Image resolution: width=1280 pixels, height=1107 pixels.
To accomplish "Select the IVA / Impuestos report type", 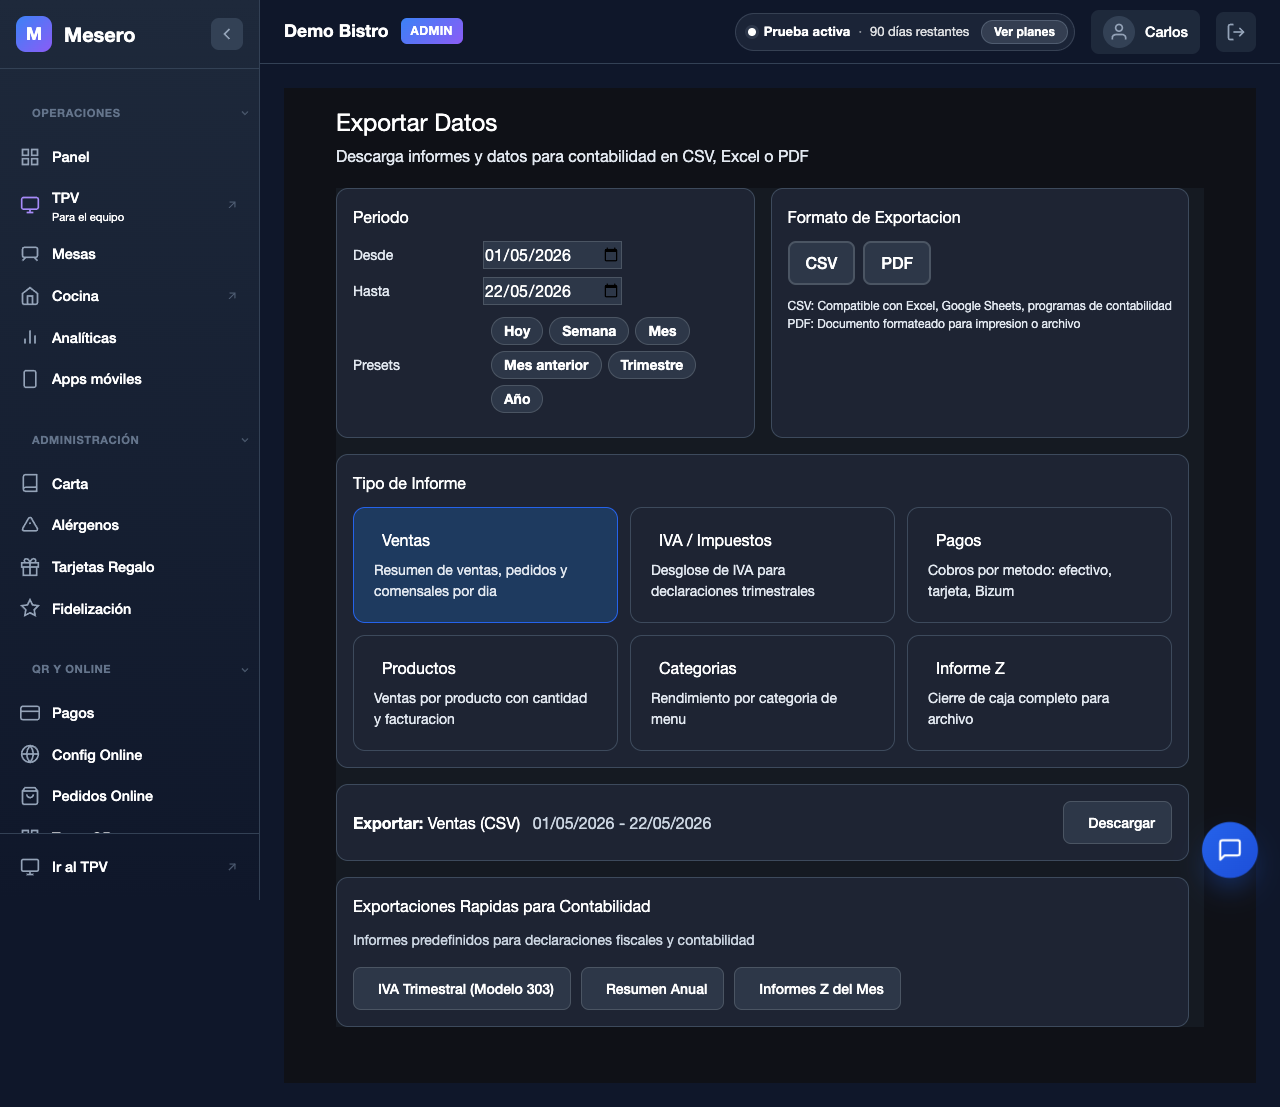I will (x=762, y=565).
